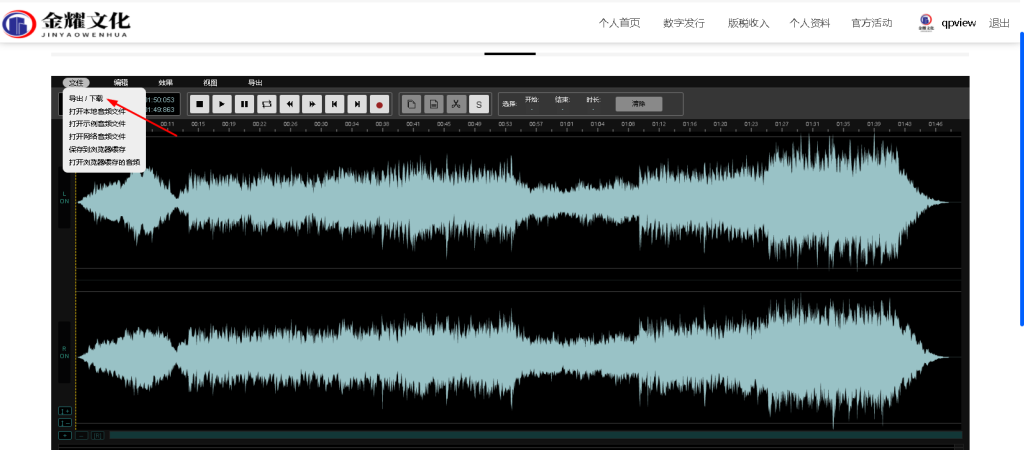Click the copy selection icon
The width and height of the screenshot is (1024, 450).
(x=411, y=104)
